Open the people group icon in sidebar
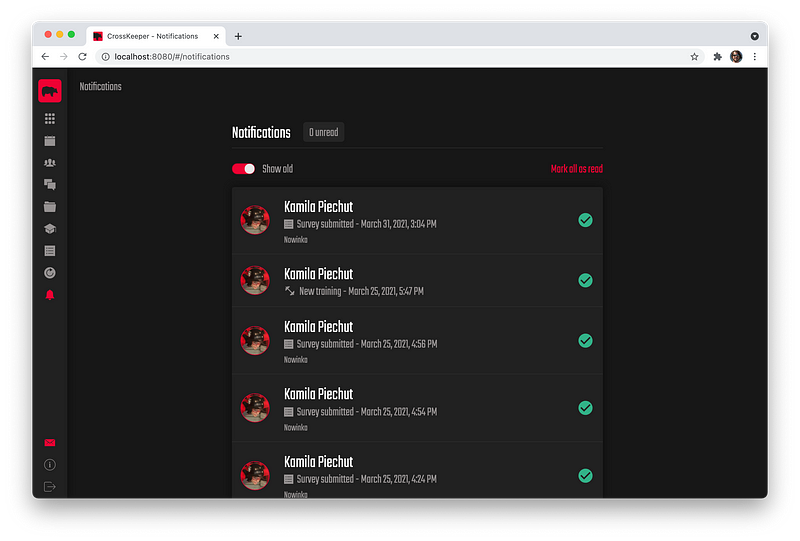 point(50,163)
